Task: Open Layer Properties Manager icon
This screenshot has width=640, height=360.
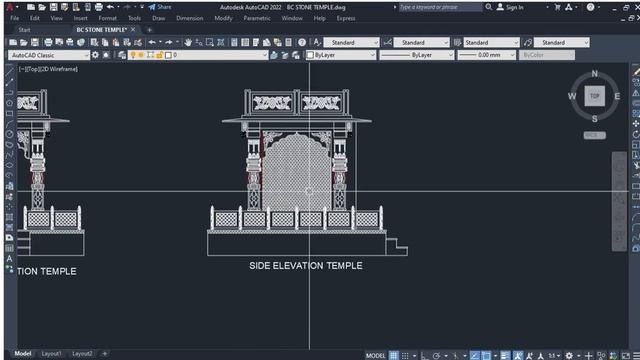Action: click(x=122, y=55)
